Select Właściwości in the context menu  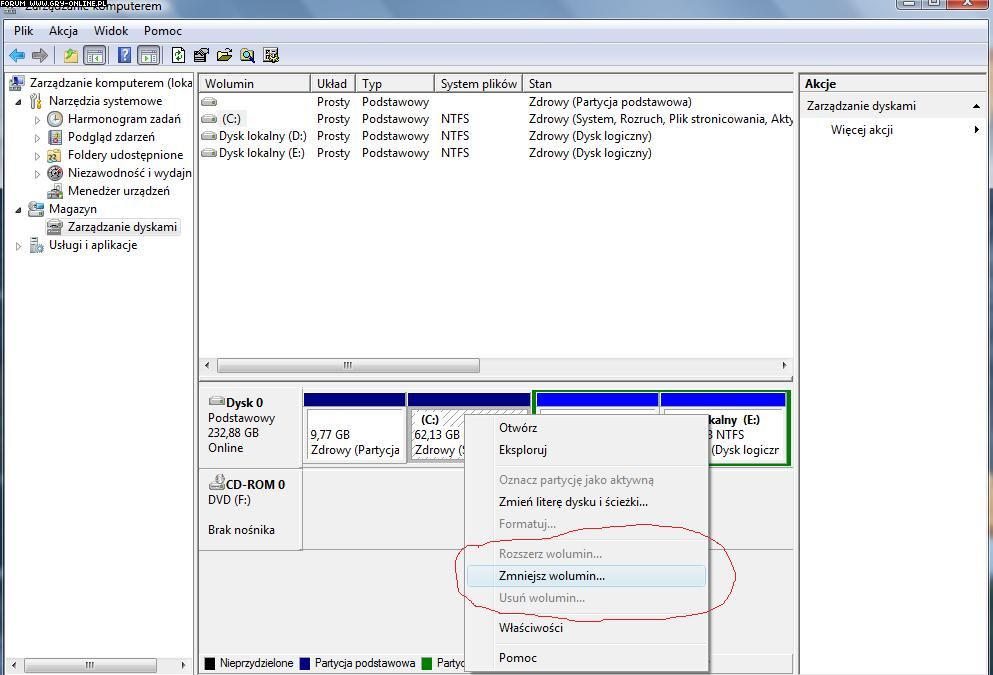coord(531,628)
